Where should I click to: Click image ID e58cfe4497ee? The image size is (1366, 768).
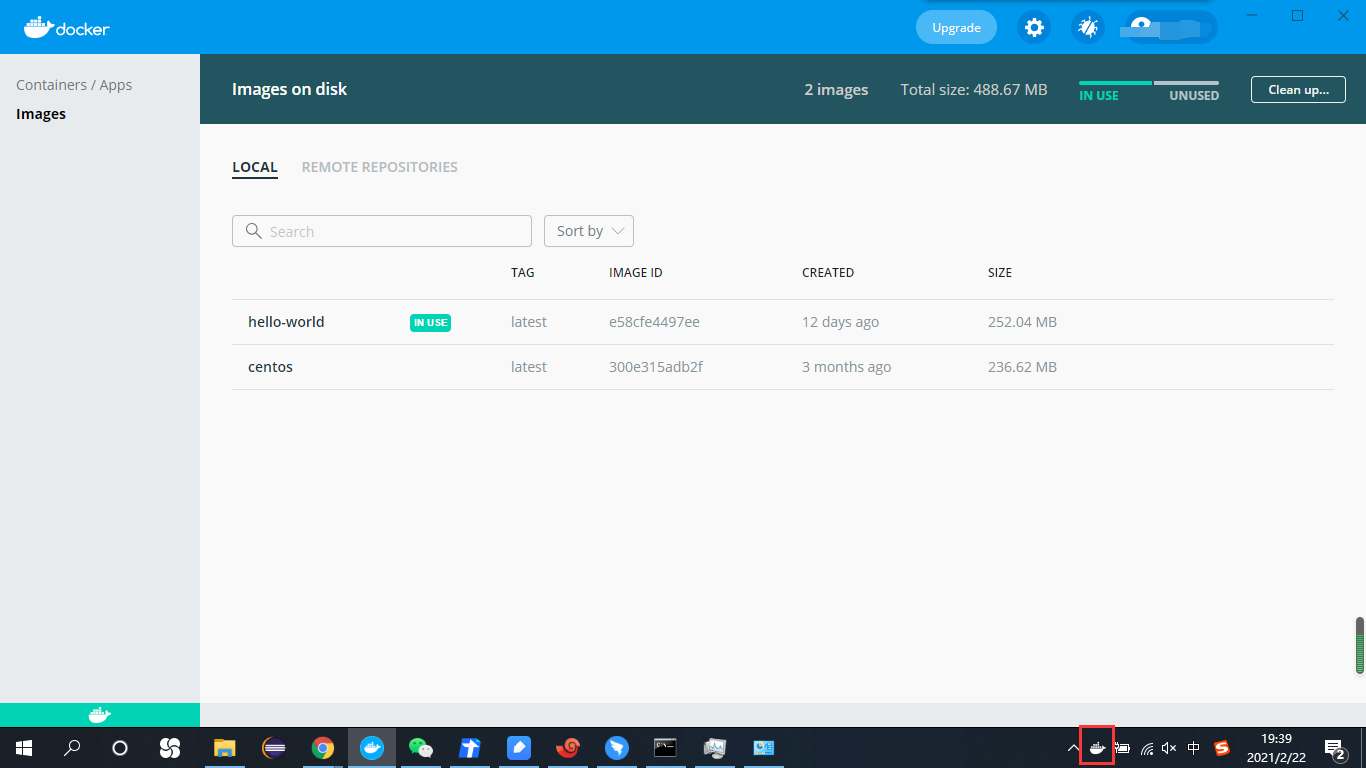(654, 322)
